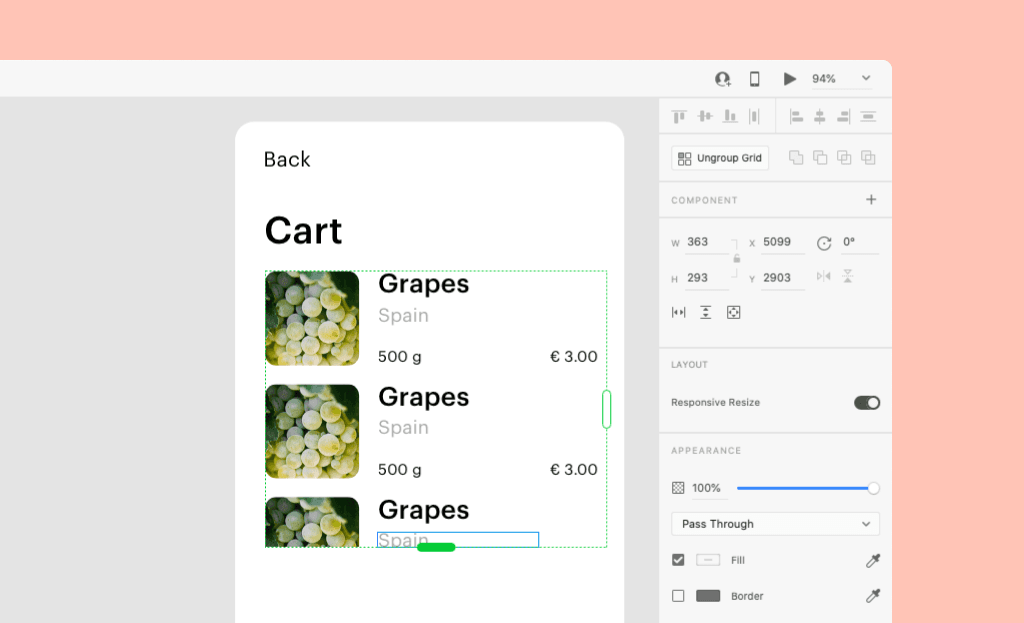Click the Ungroup Grid button

[720, 158]
